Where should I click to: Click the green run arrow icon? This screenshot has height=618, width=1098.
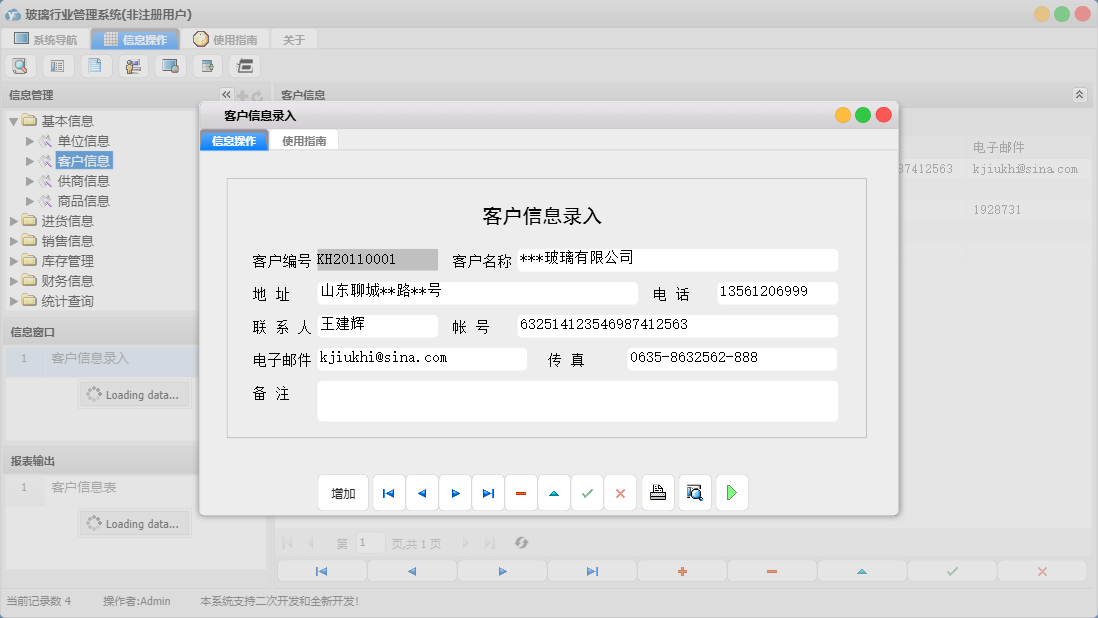click(731, 492)
